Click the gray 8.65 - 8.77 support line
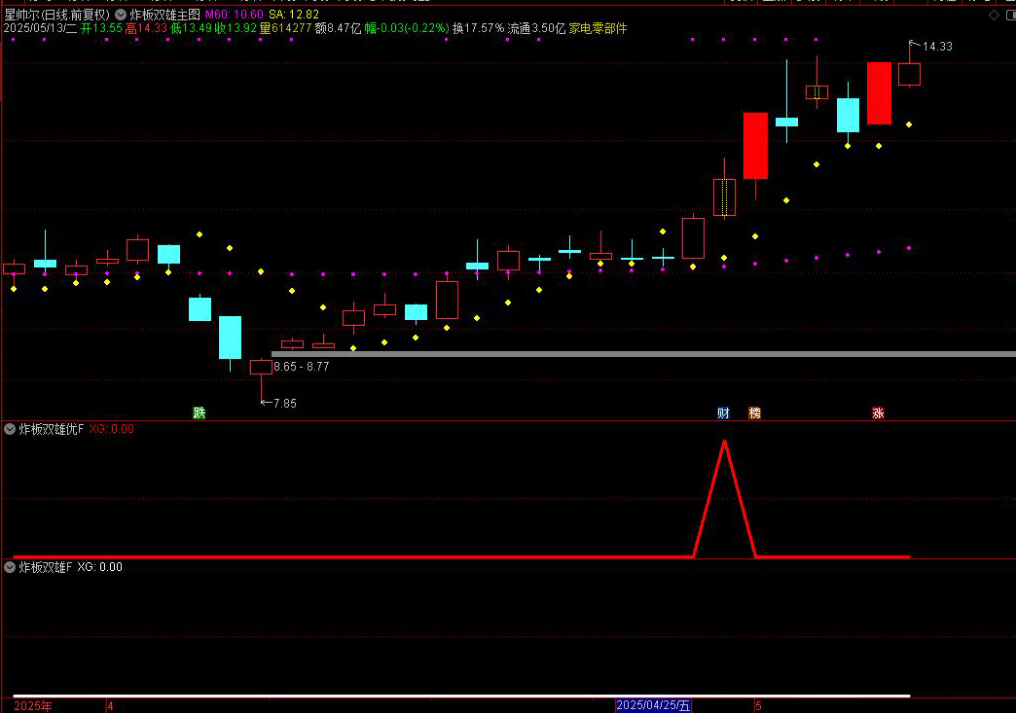This screenshot has height=713, width=1016. [640, 354]
